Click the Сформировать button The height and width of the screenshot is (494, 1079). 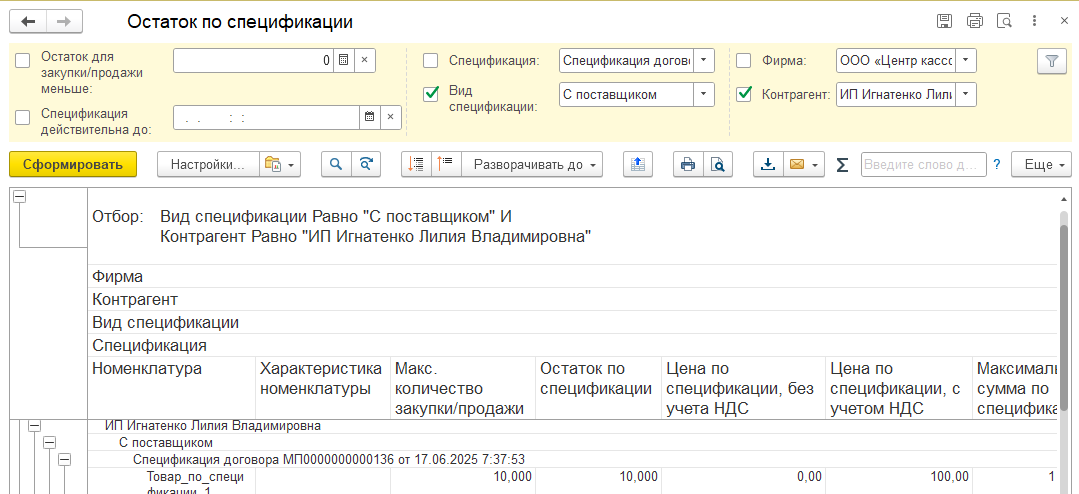point(72,165)
